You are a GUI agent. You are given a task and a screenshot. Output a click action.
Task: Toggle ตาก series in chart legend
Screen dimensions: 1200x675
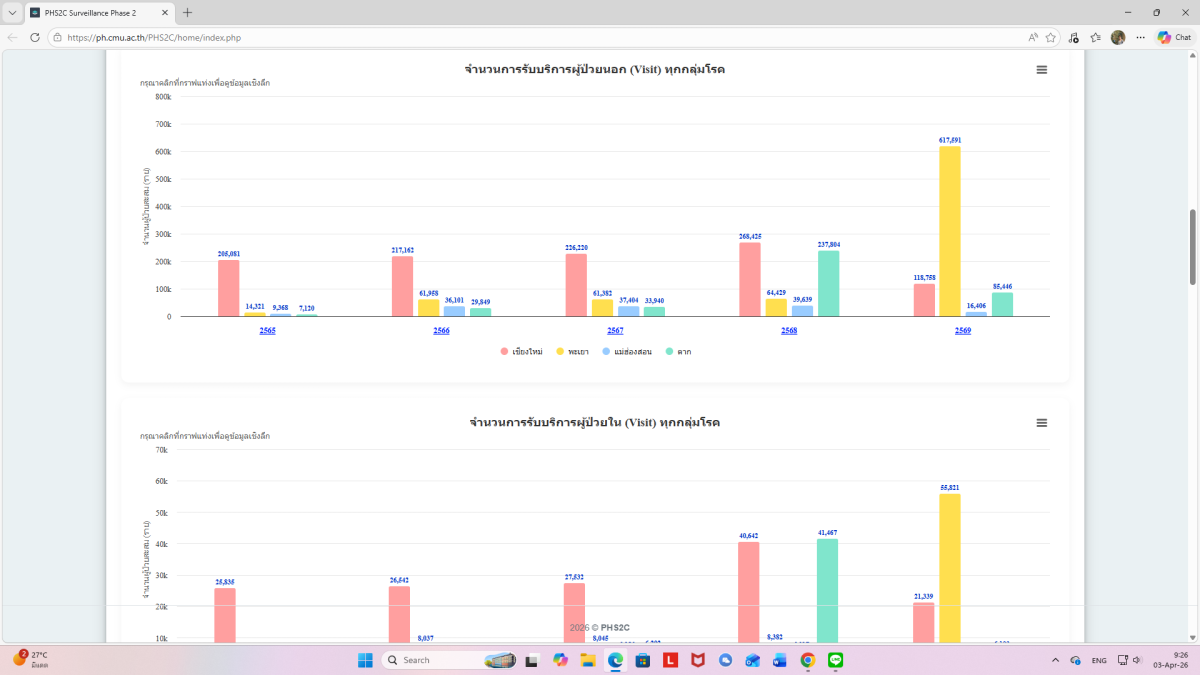point(678,352)
